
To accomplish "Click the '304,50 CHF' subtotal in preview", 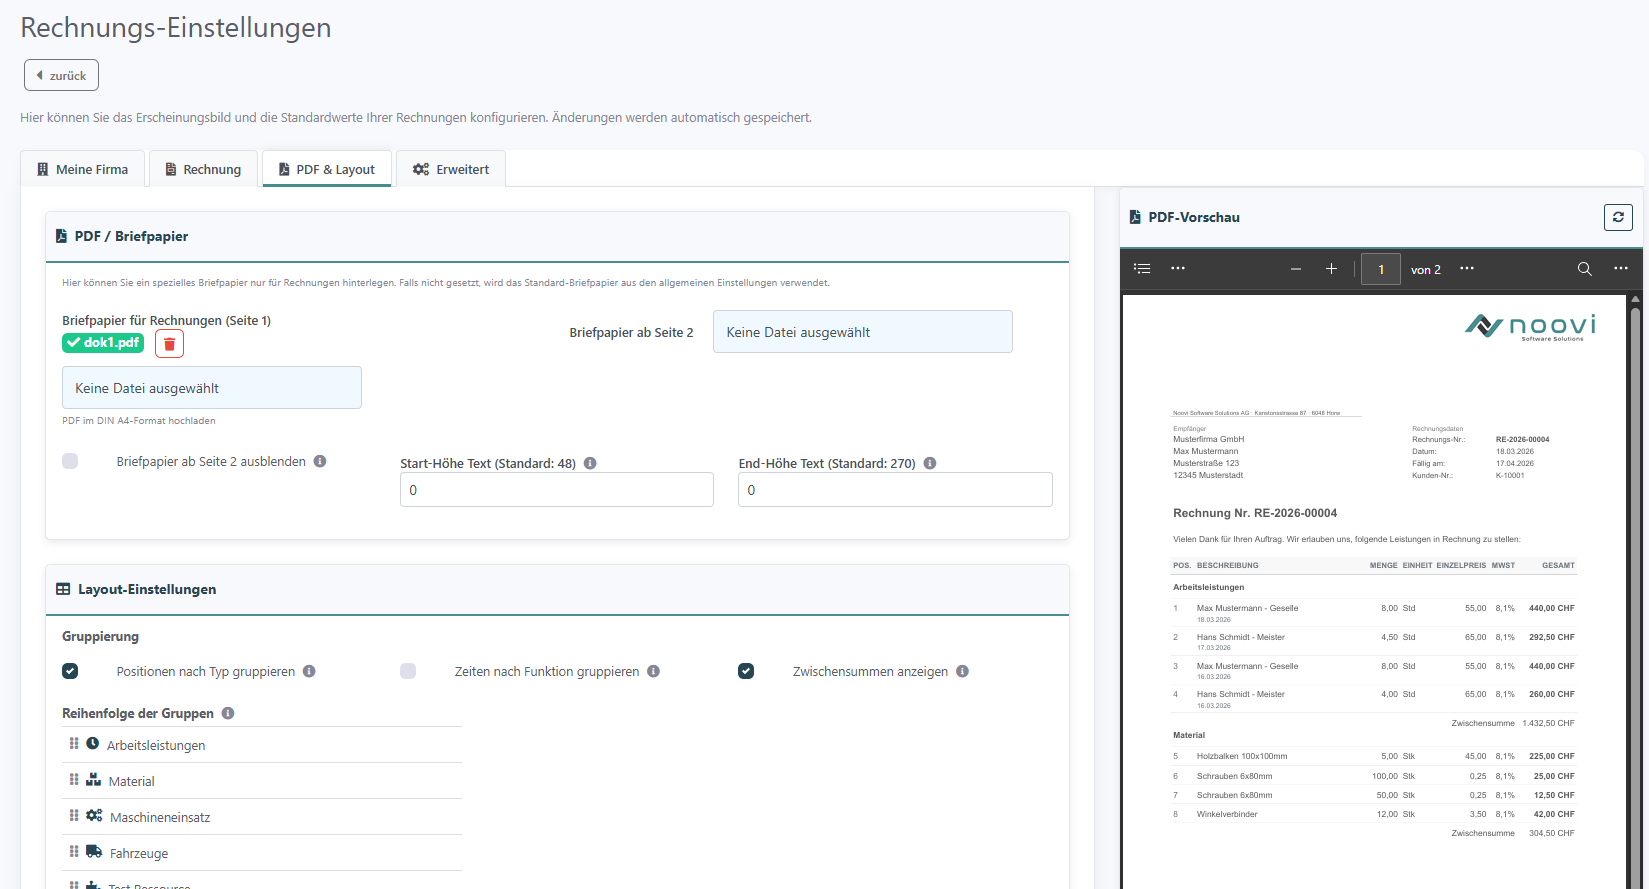I will [1552, 833].
